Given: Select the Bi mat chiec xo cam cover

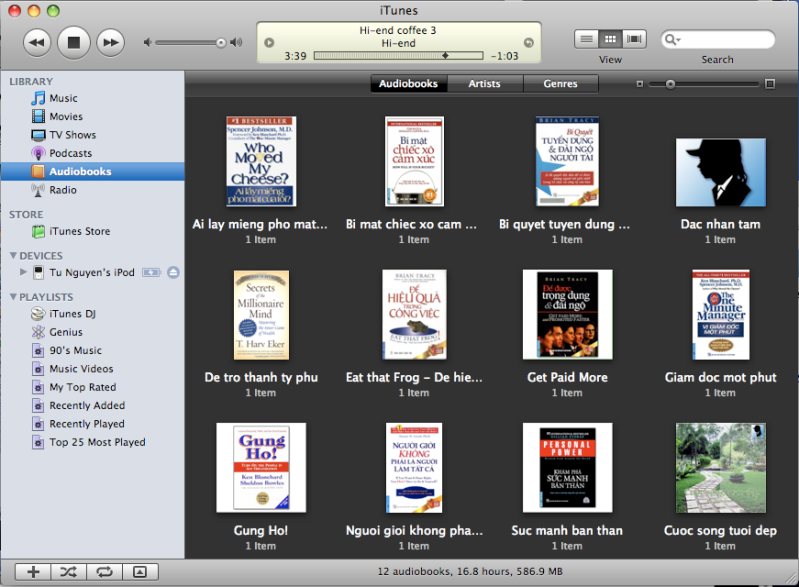Looking at the screenshot, I should (414, 161).
